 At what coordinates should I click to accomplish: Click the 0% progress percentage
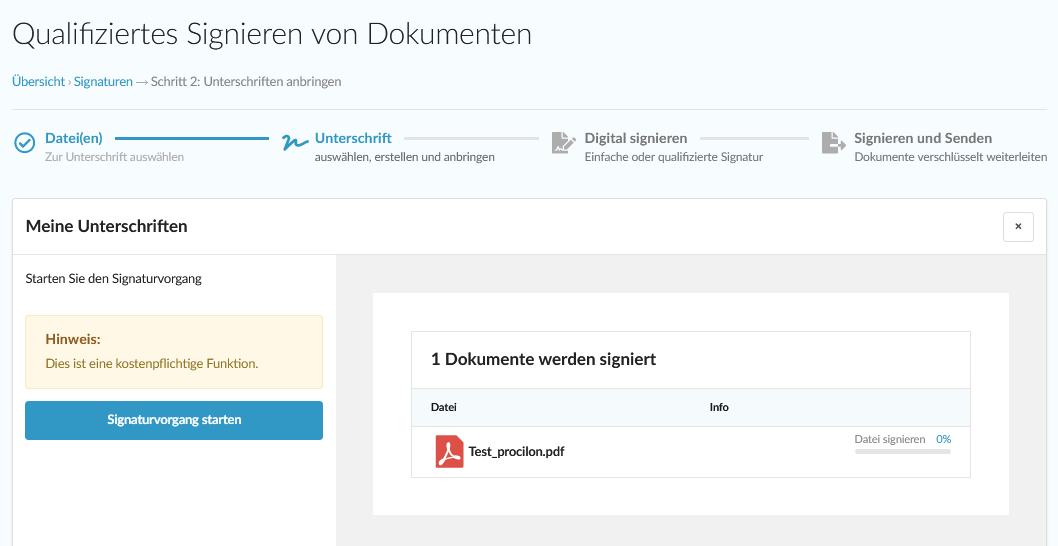point(943,439)
